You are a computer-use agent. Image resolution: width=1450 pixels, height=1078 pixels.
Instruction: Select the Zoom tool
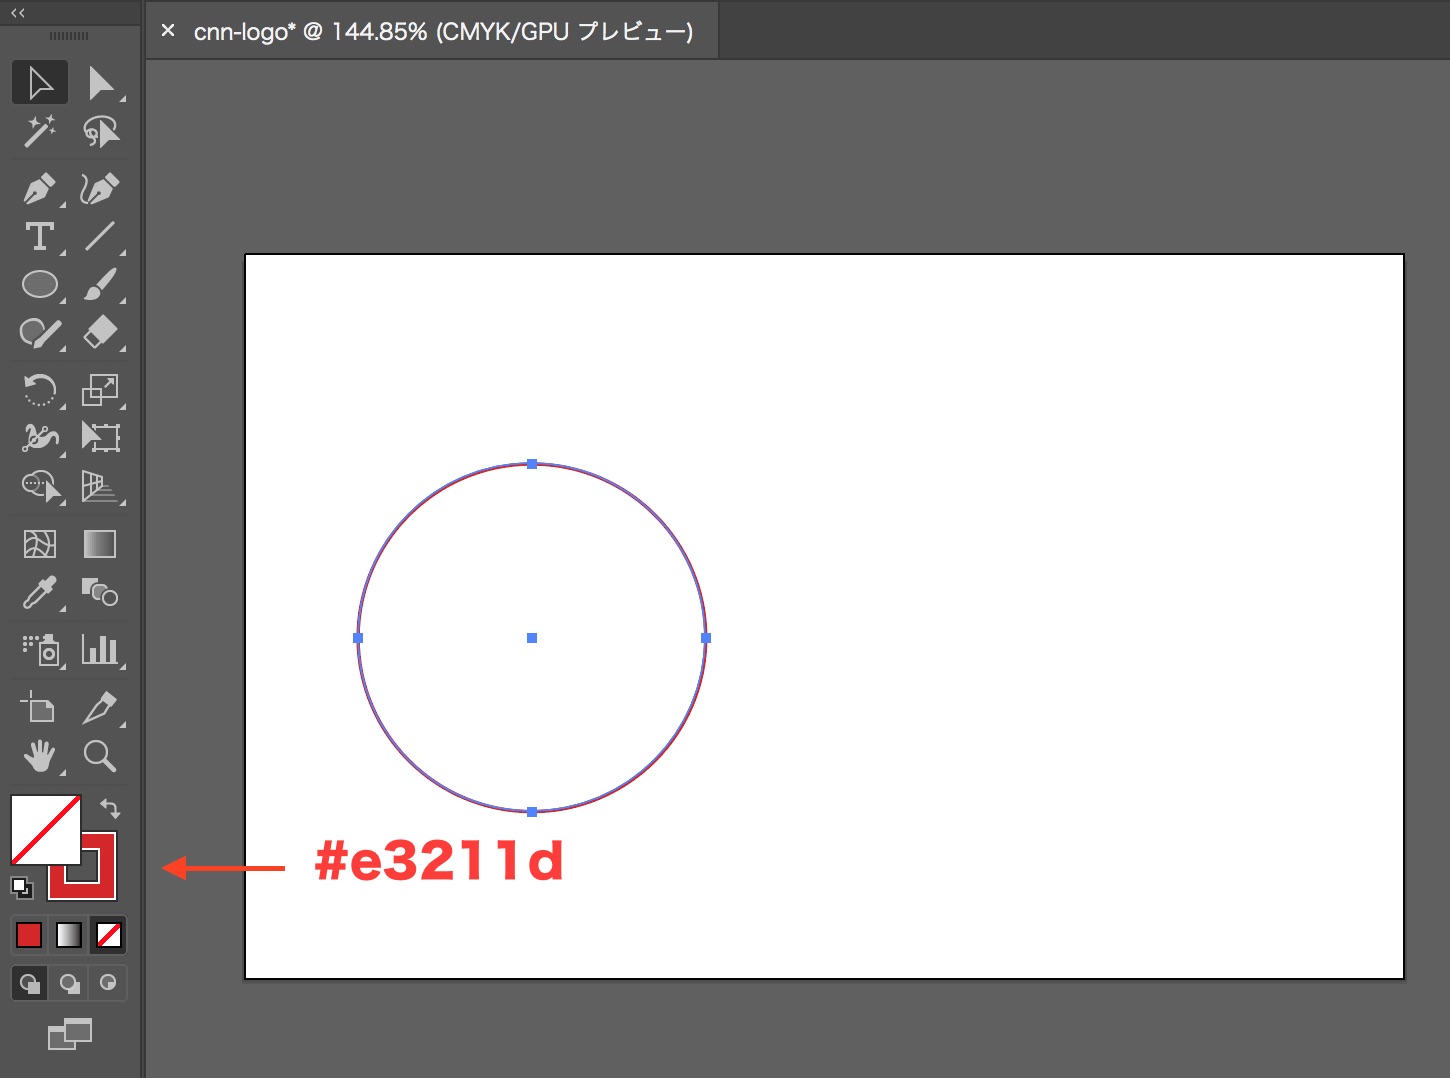(100, 756)
